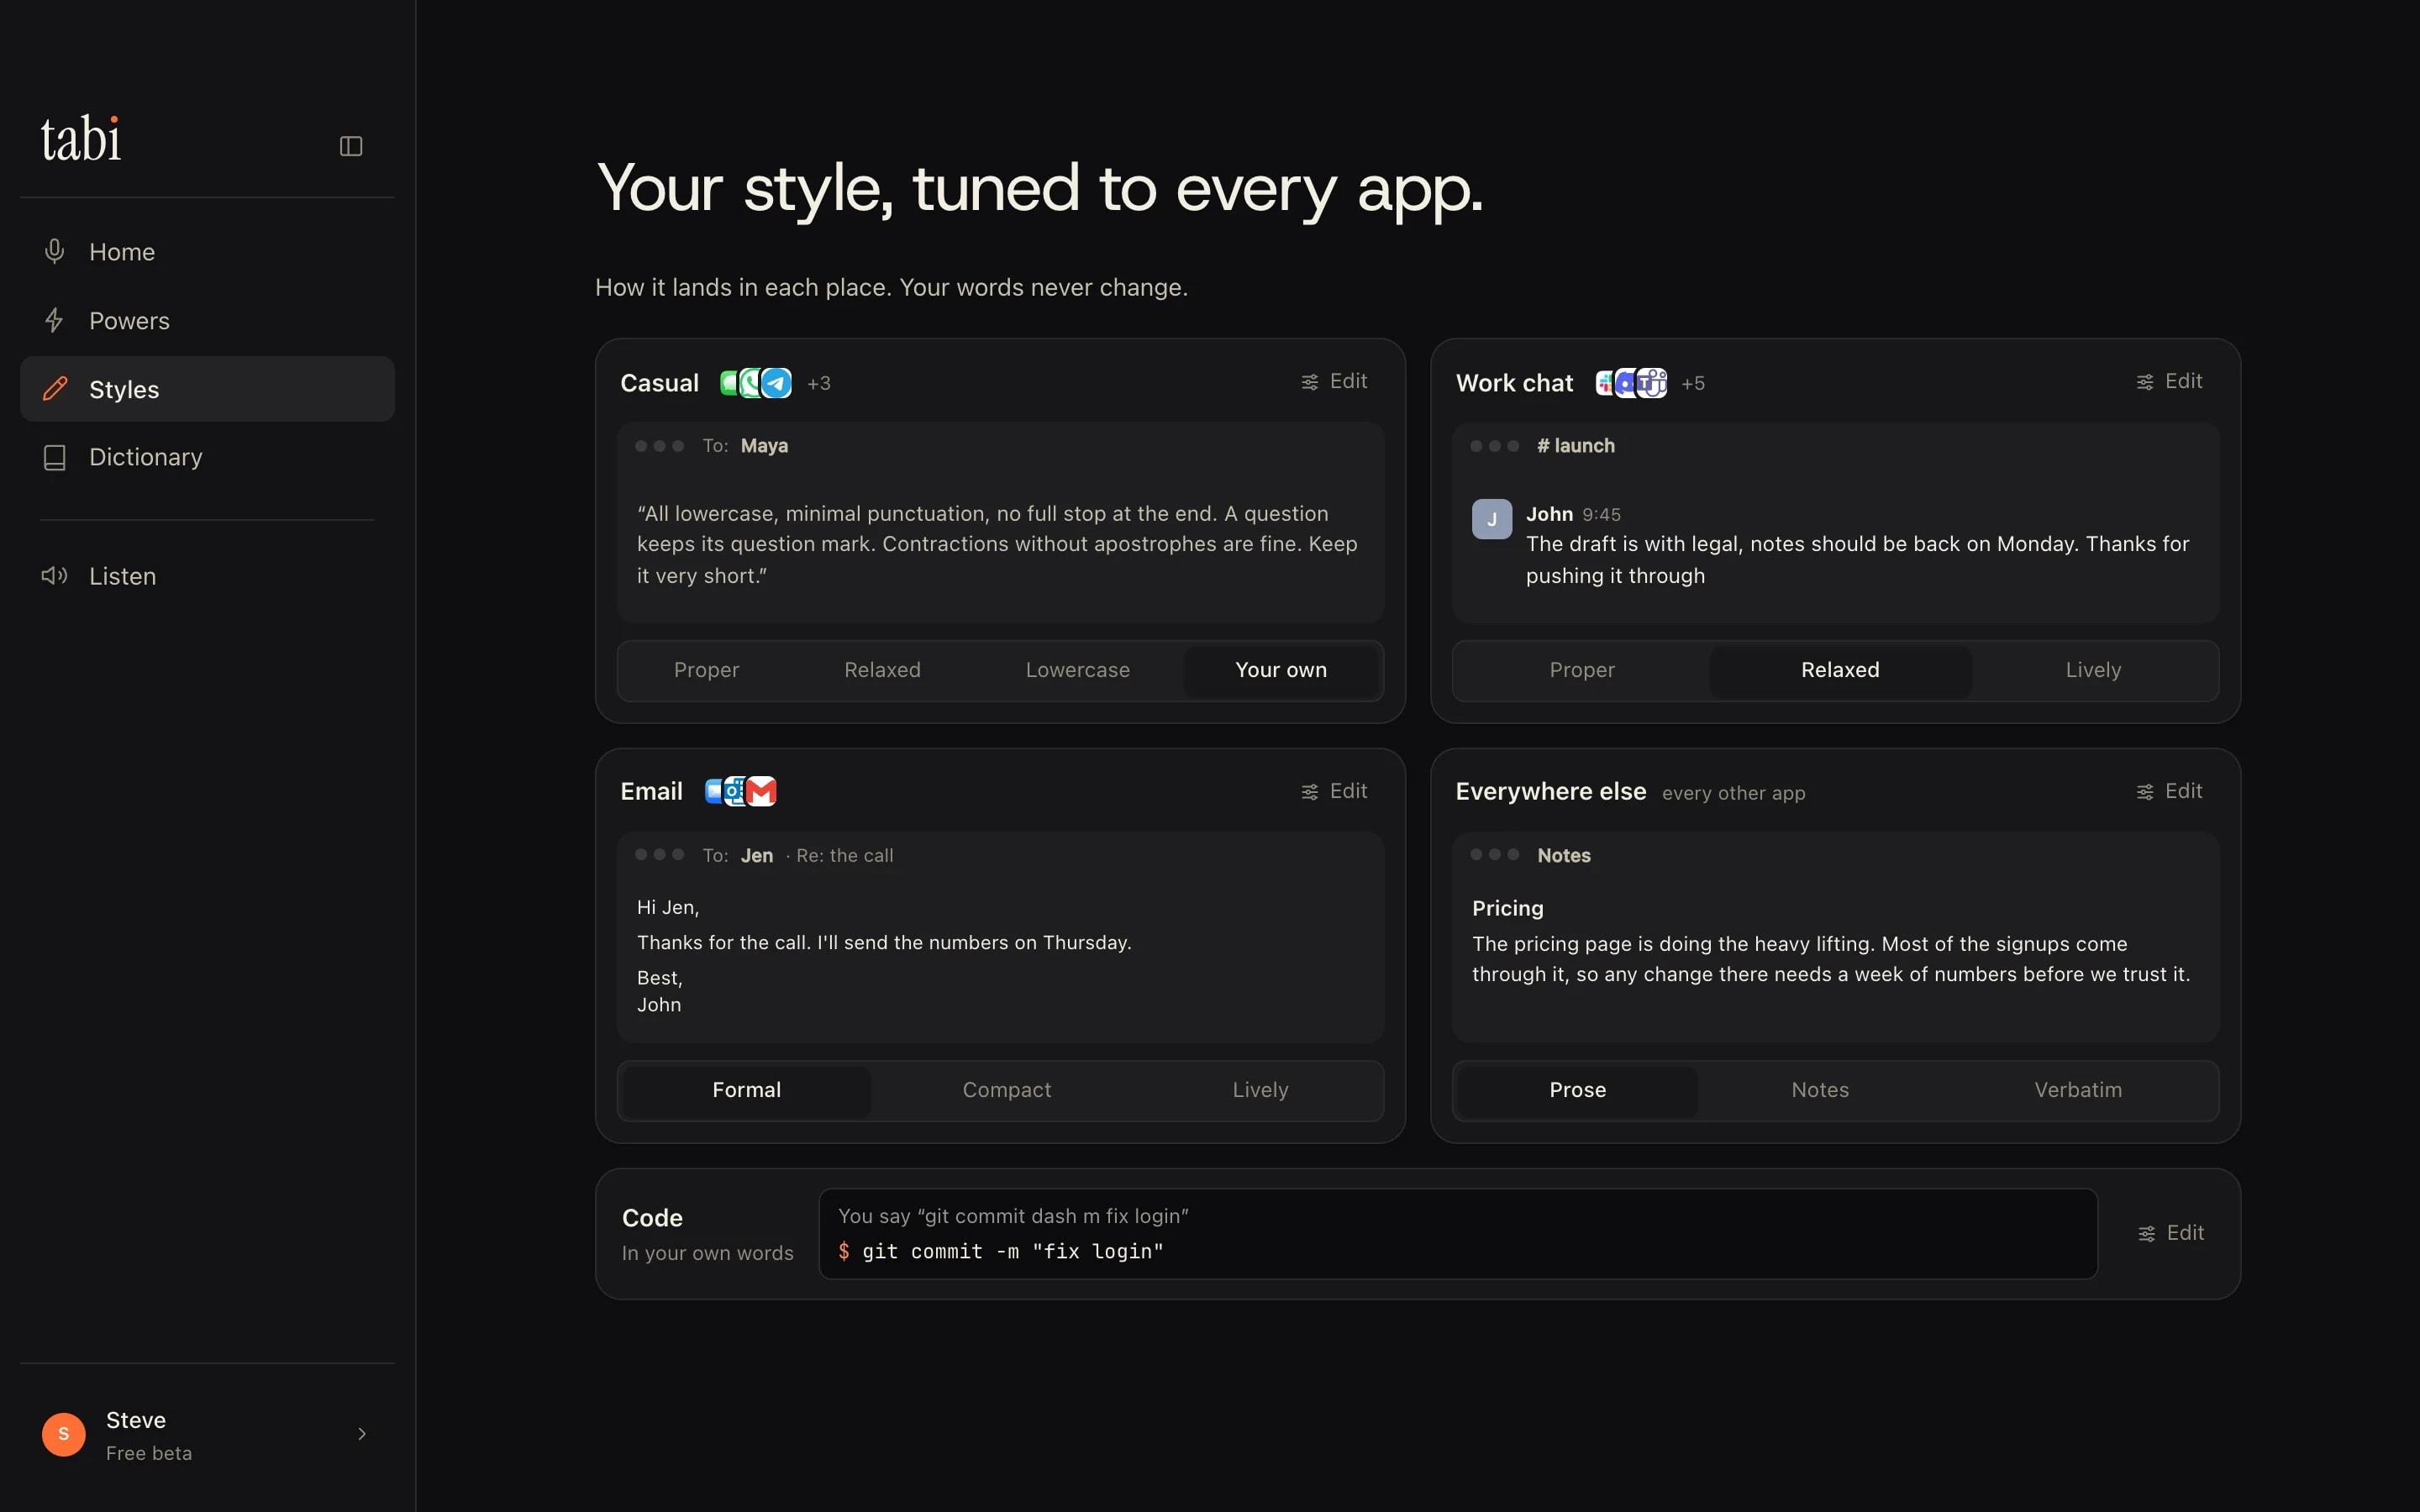Select Verbatim for Everywhere else
Viewport: 2420px width, 1512px height.
click(x=2077, y=1090)
